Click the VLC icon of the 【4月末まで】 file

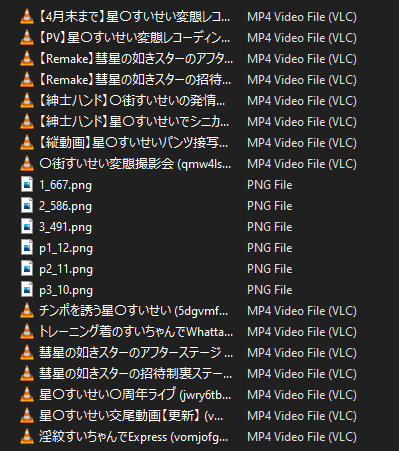pos(27,17)
